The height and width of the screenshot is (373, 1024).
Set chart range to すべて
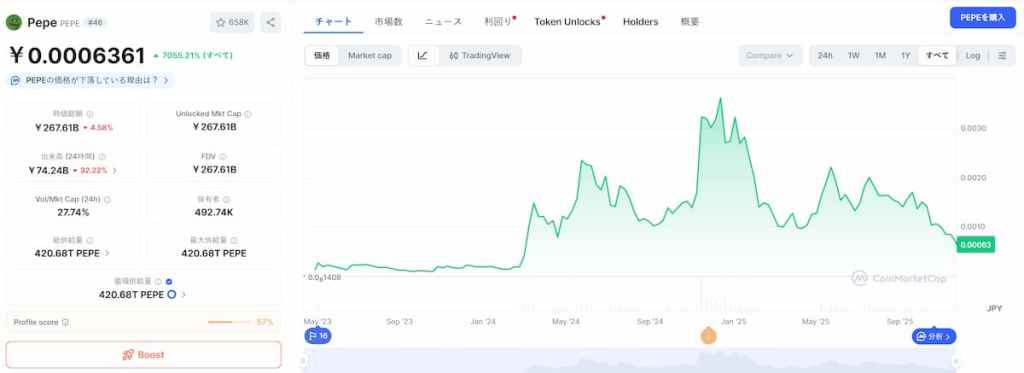[937, 56]
